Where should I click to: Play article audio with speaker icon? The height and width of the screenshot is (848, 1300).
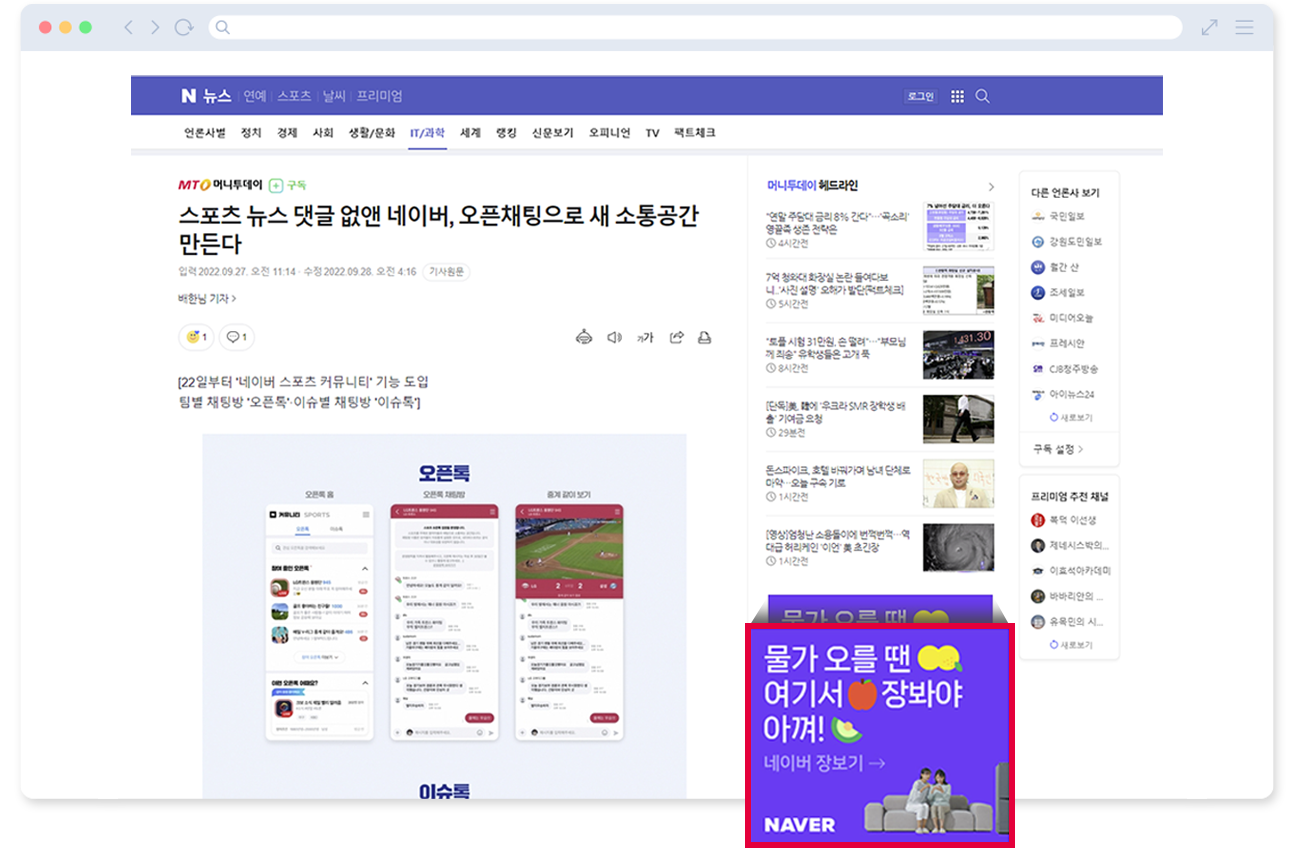pos(614,338)
